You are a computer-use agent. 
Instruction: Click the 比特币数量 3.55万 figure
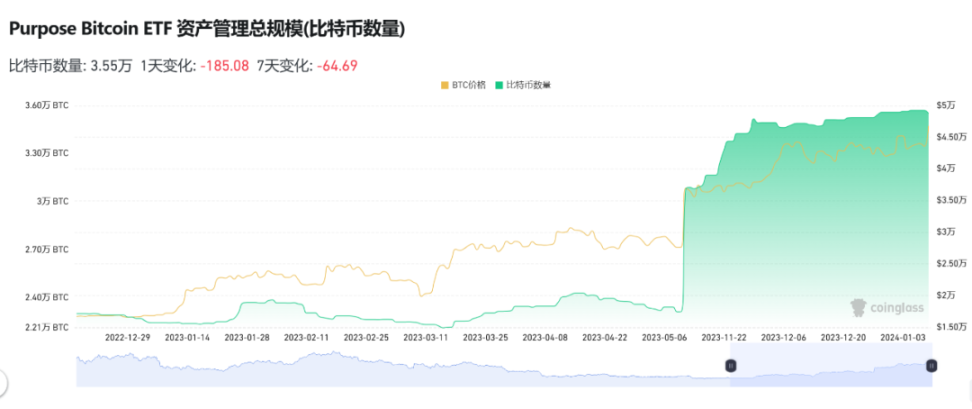[111, 66]
